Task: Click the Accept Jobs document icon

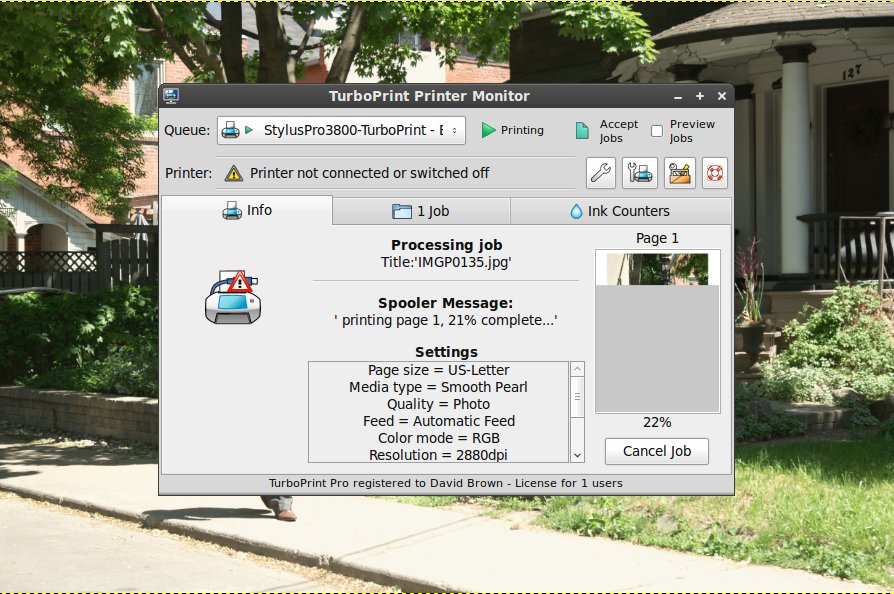Action: click(582, 131)
